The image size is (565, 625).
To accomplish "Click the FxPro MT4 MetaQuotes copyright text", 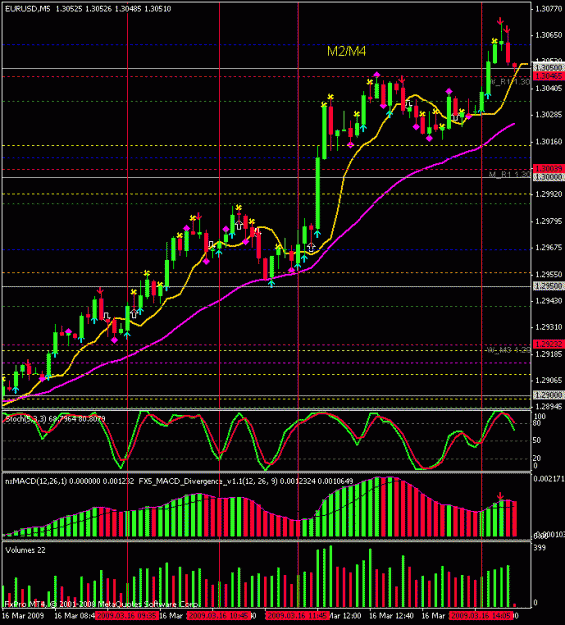I will tap(102, 604).
